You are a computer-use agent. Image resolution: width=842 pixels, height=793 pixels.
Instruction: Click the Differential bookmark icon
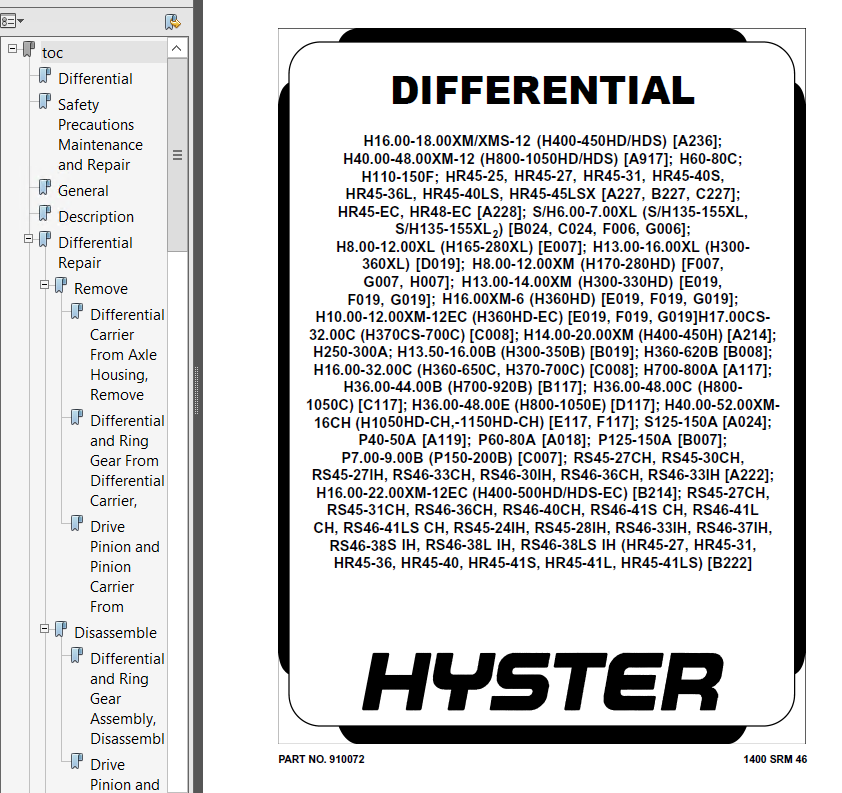point(44,76)
